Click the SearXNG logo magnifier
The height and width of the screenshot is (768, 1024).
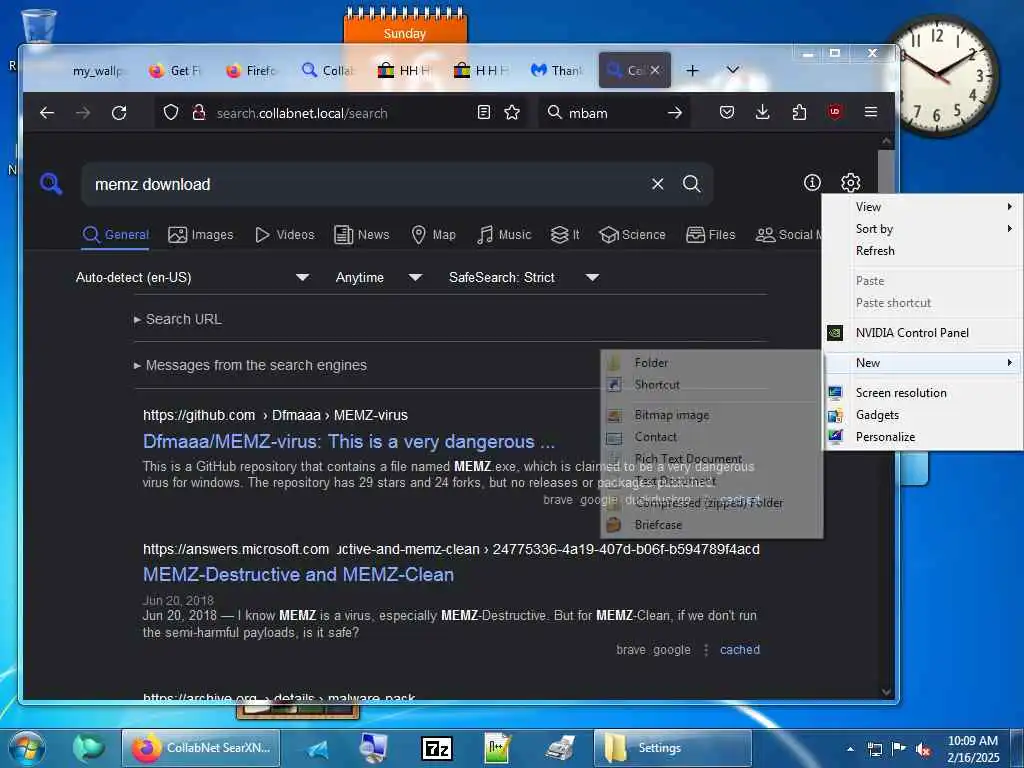[51, 184]
